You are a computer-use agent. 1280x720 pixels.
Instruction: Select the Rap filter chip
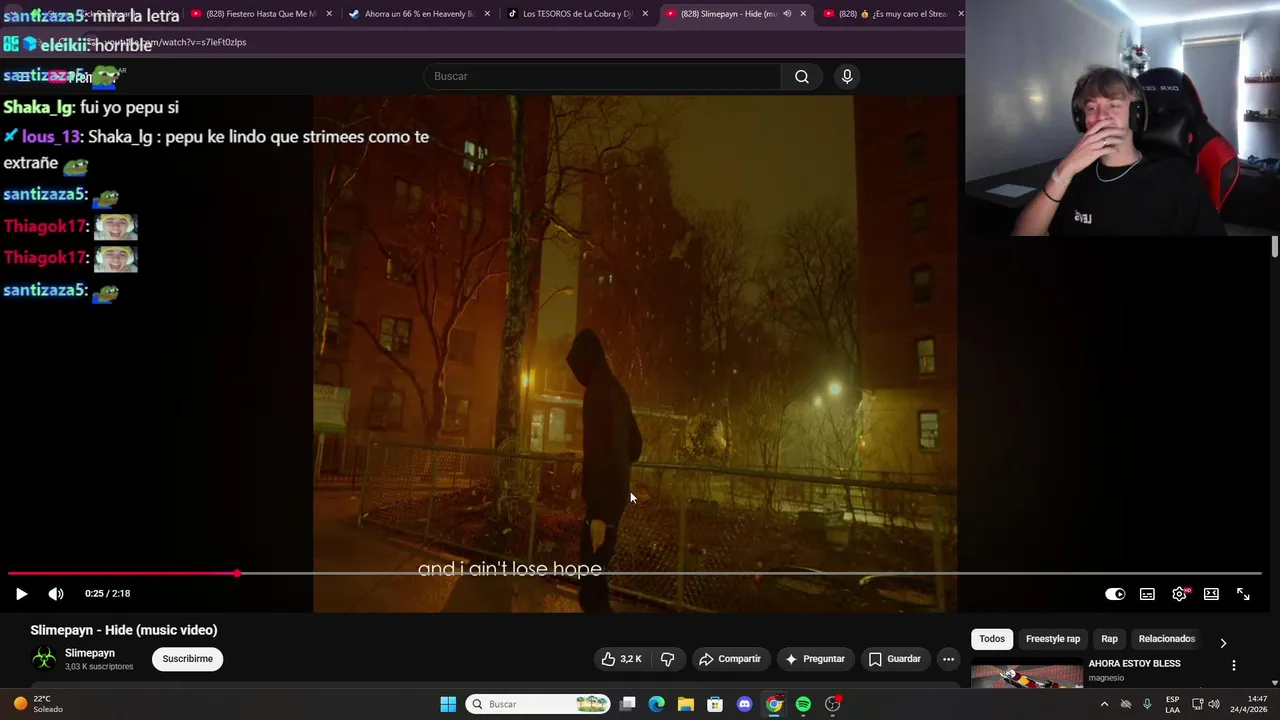(1109, 639)
